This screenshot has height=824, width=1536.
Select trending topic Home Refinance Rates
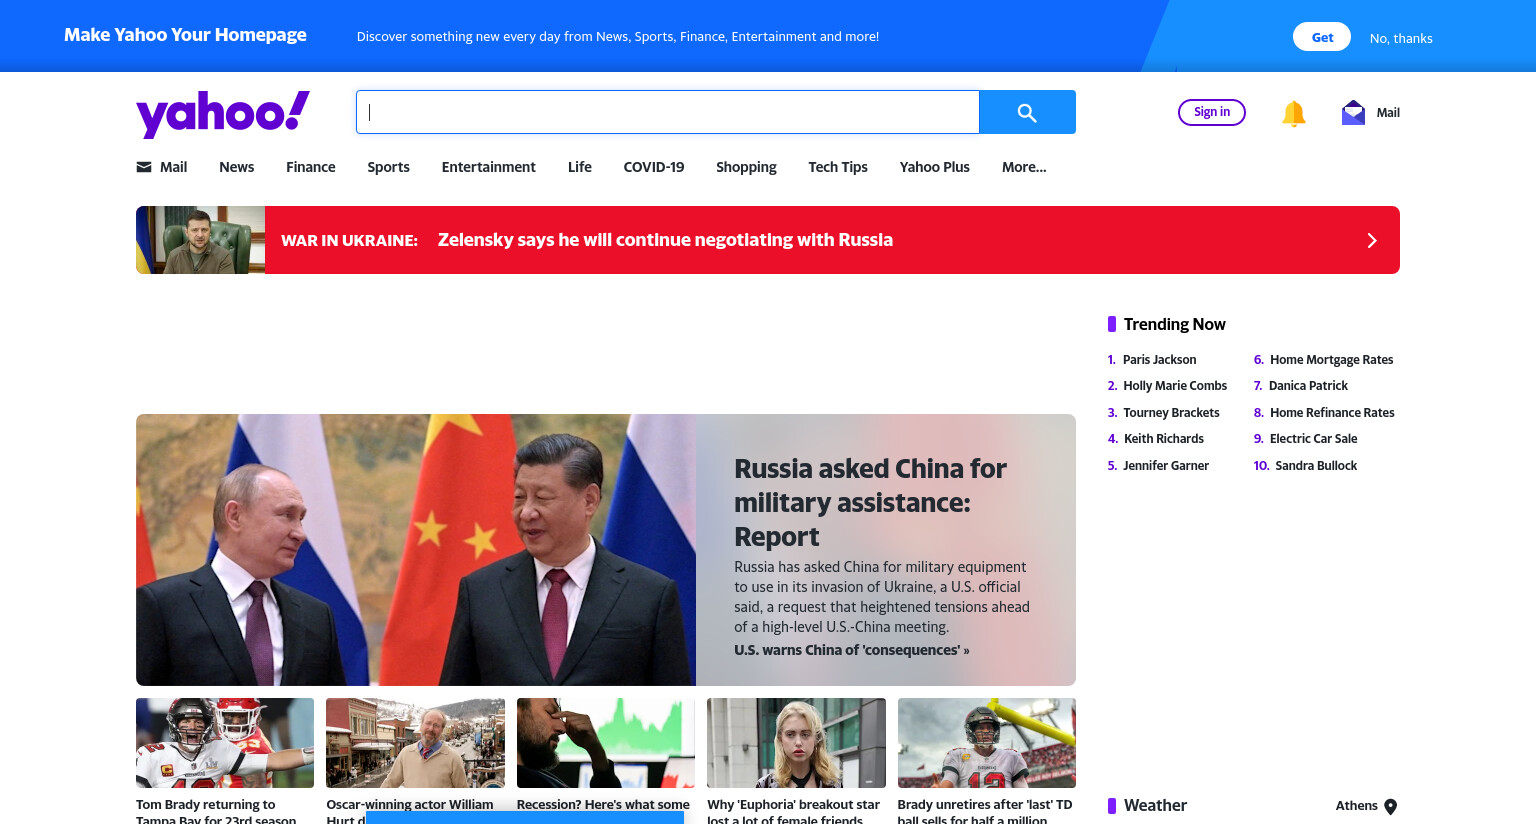click(x=1332, y=413)
